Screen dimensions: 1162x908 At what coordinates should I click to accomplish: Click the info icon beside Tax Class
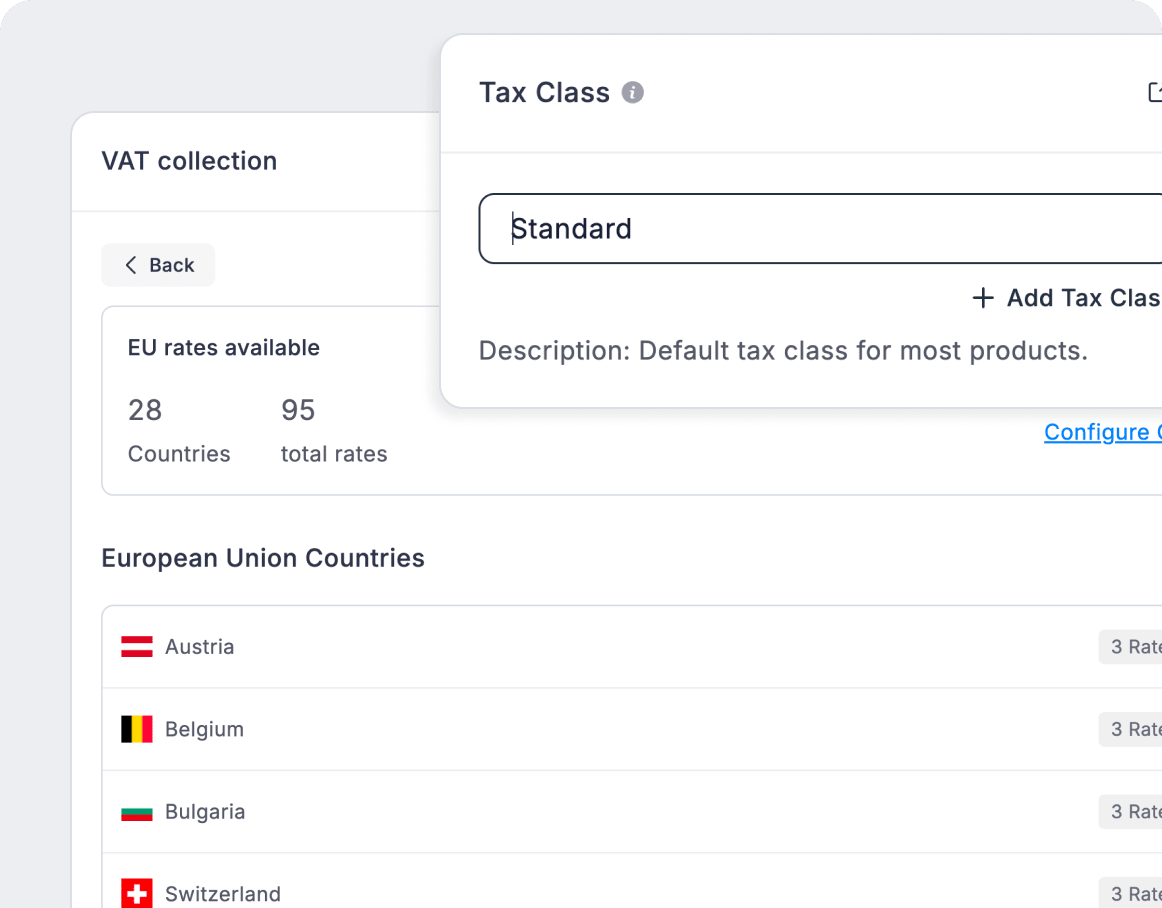(x=633, y=92)
